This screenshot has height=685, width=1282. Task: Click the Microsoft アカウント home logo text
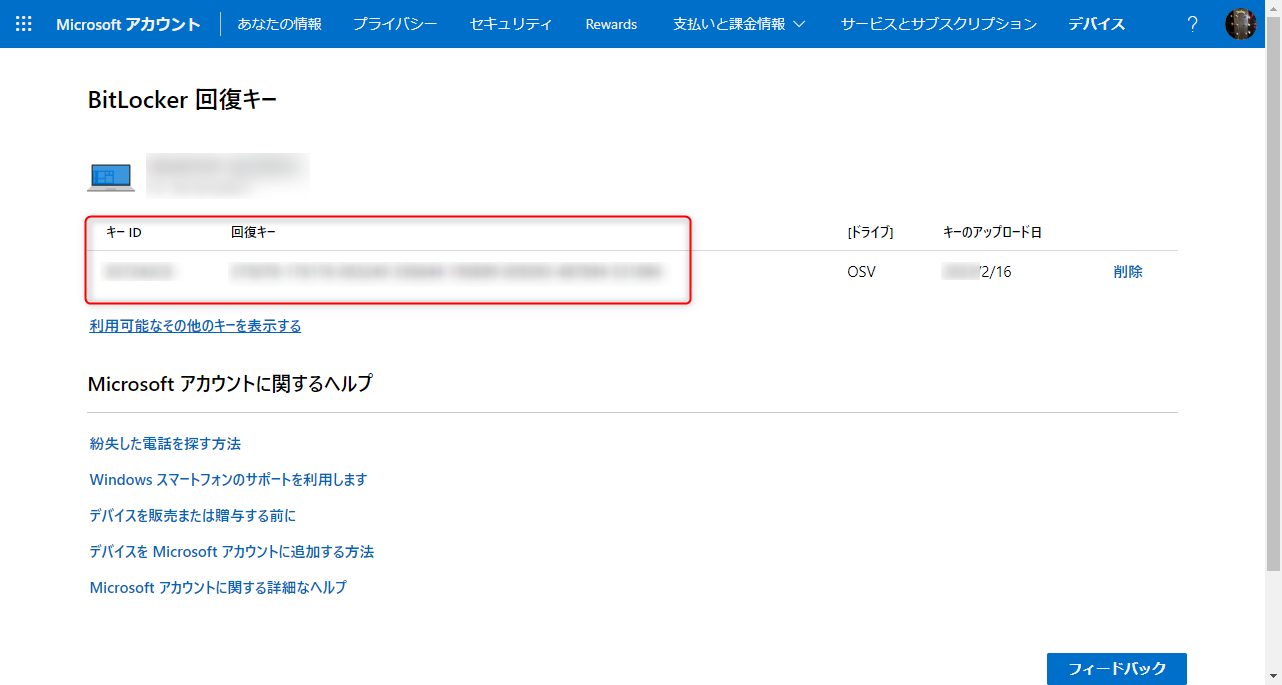(129, 24)
